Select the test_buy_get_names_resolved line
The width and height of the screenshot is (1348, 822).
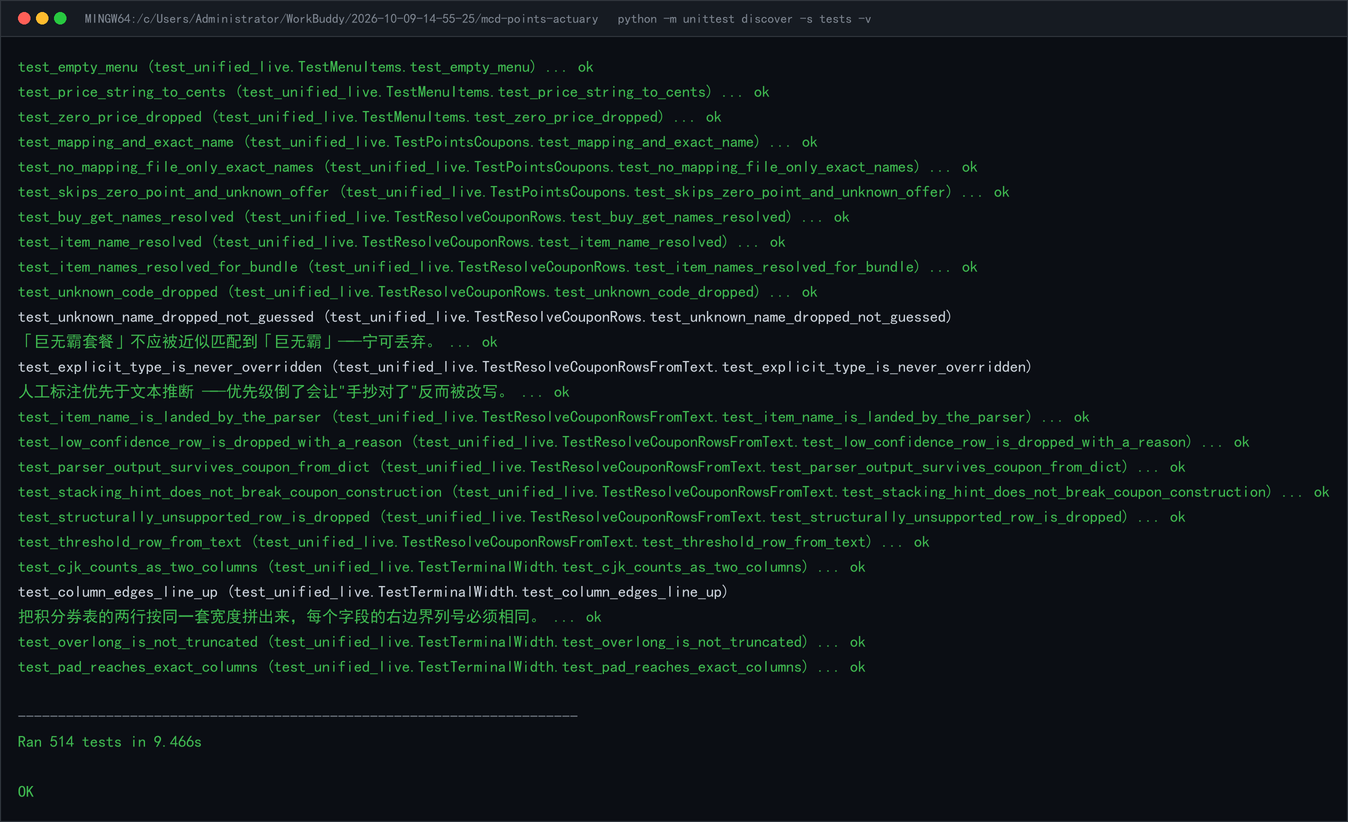pyautogui.click(x=433, y=217)
